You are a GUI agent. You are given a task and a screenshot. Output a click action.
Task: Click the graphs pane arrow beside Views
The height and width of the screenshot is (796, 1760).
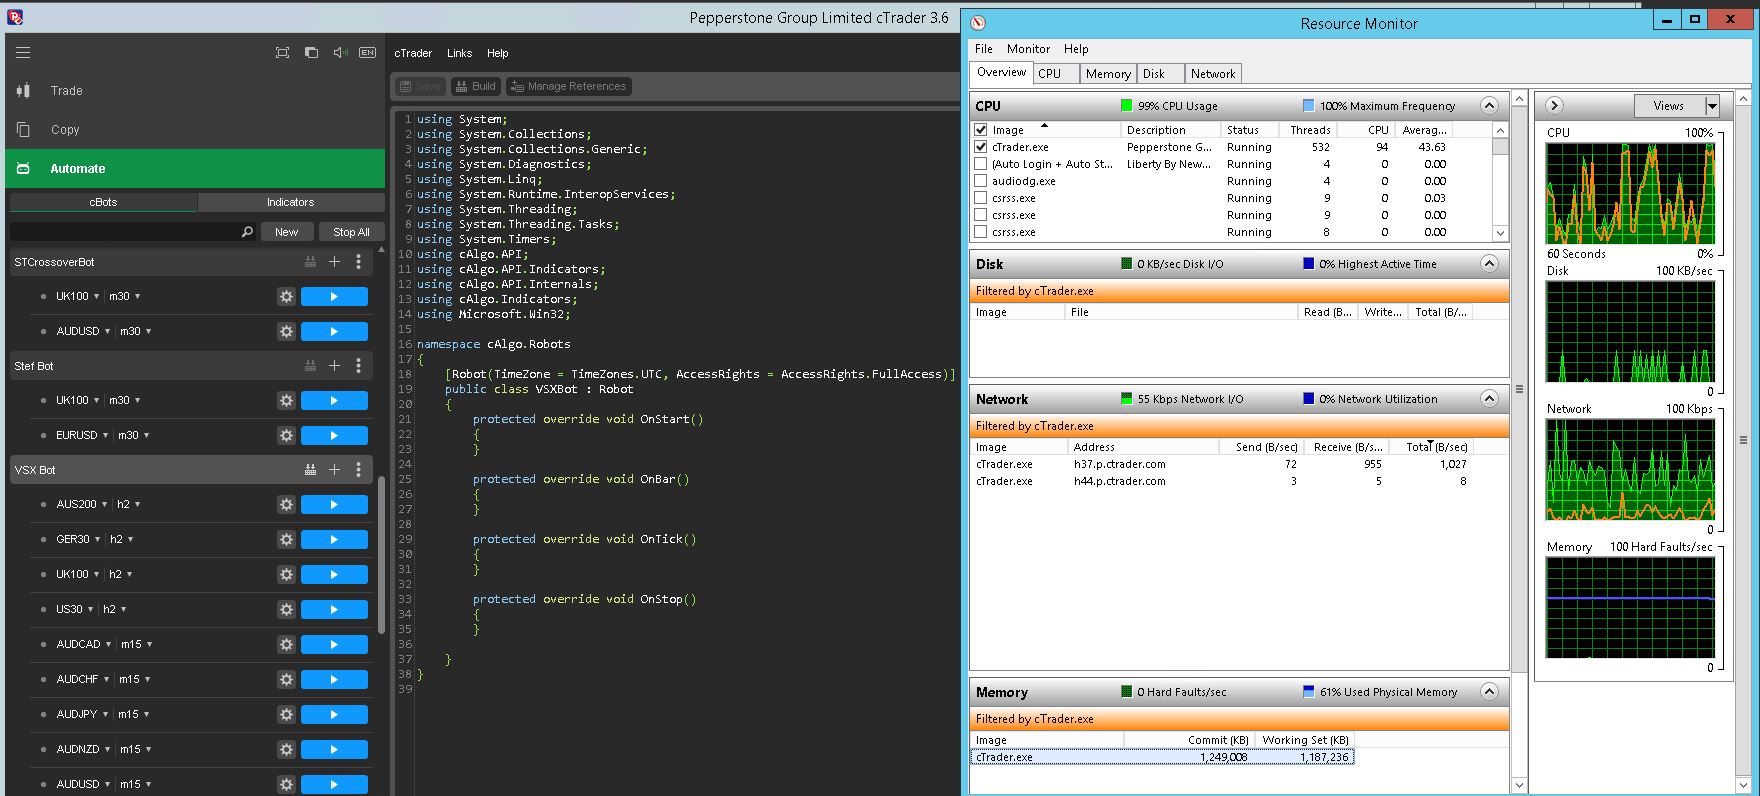click(1554, 106)
